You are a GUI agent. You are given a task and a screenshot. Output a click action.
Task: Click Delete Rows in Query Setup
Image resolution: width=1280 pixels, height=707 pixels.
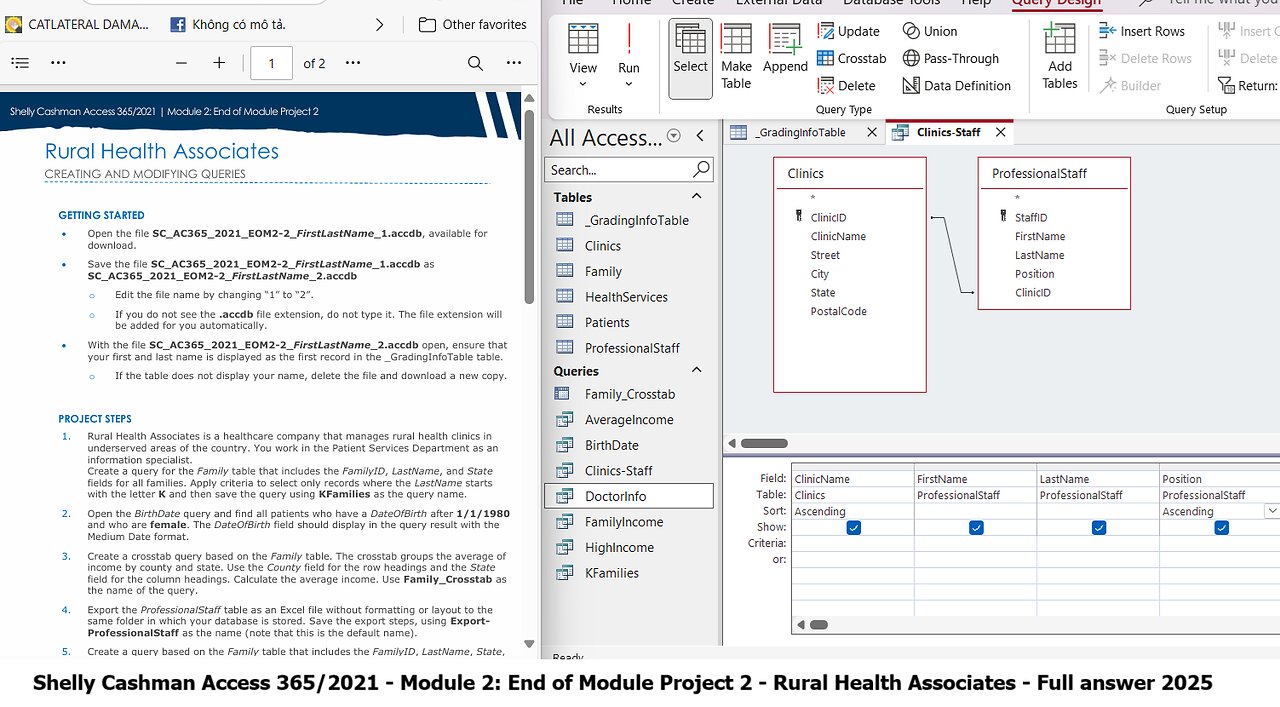point(1145,58)
